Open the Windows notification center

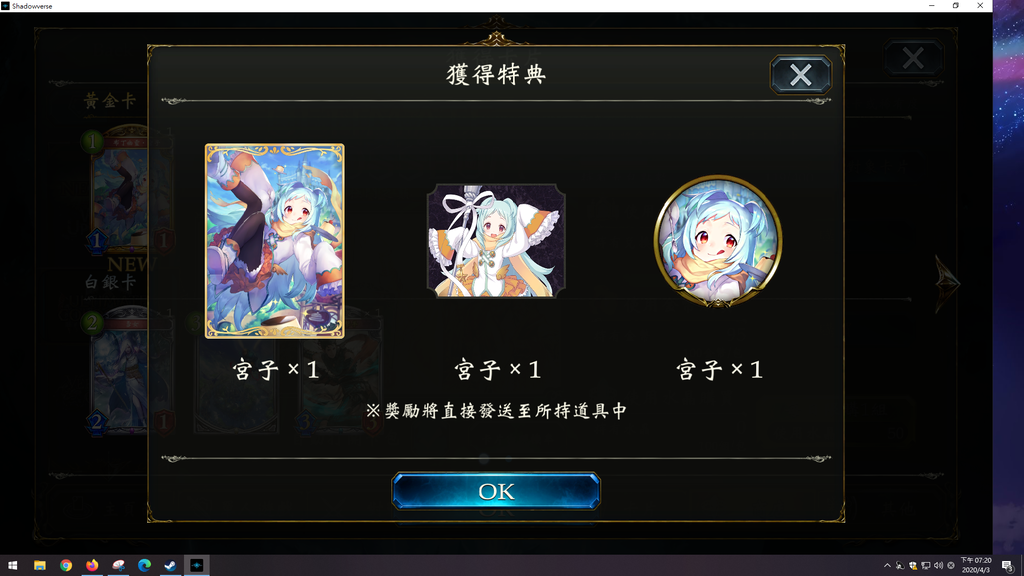(1007, 566)
